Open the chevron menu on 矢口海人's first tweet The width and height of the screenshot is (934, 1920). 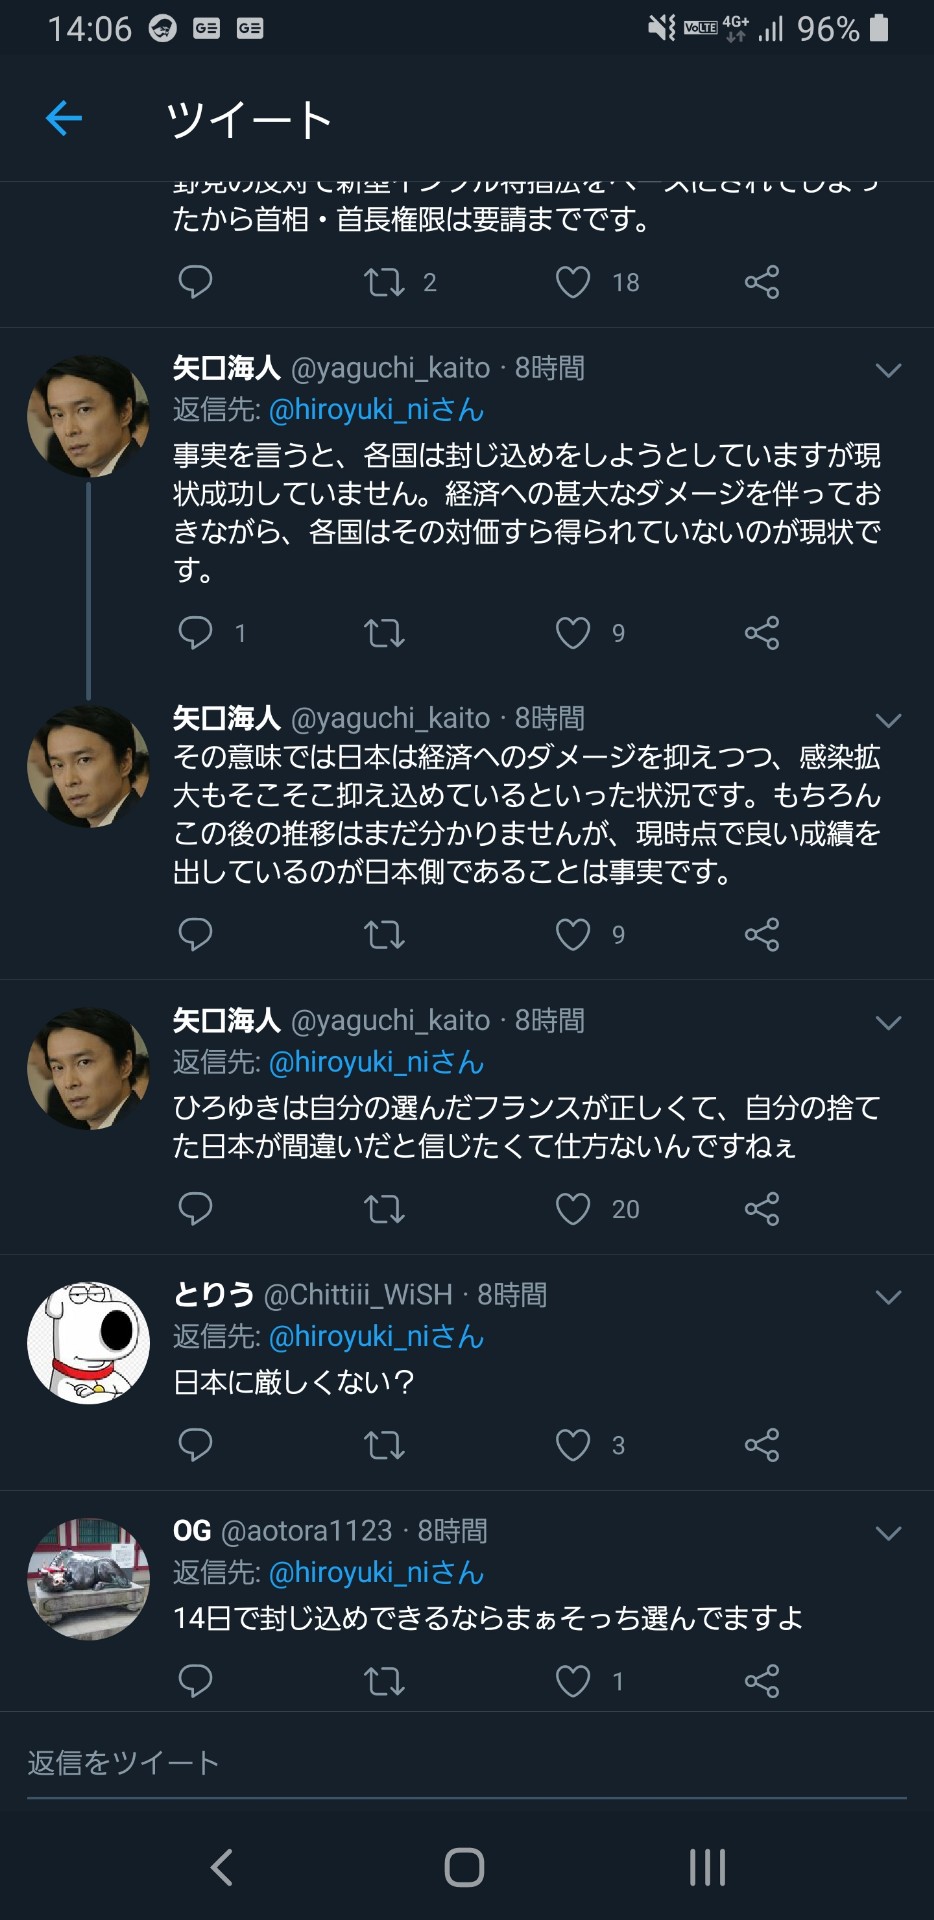pyautogui.click(x=888, y=370)
